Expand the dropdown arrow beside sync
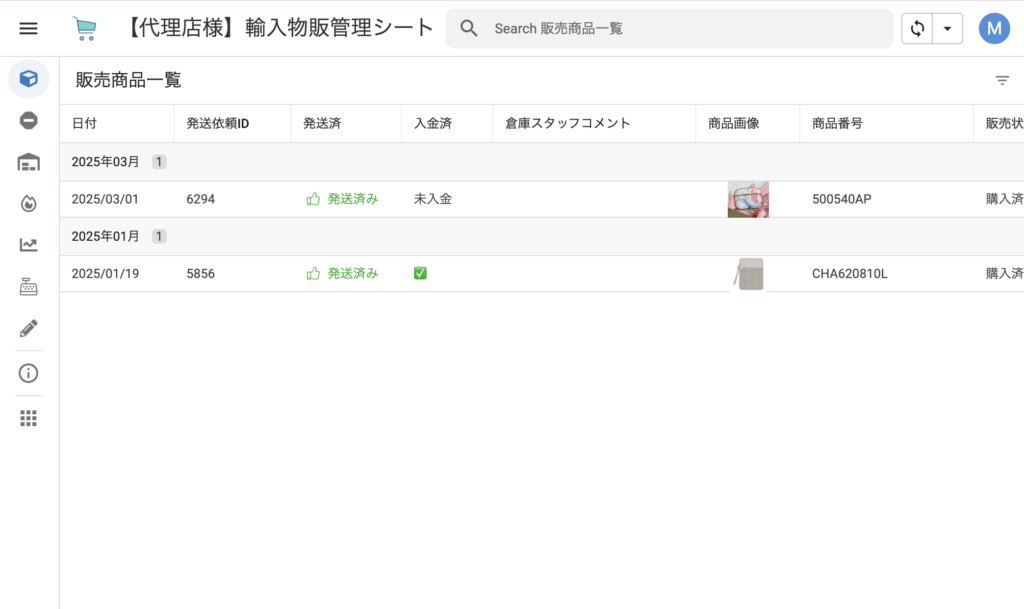The height and width of the screenshot is (609, 1024). 947,28
